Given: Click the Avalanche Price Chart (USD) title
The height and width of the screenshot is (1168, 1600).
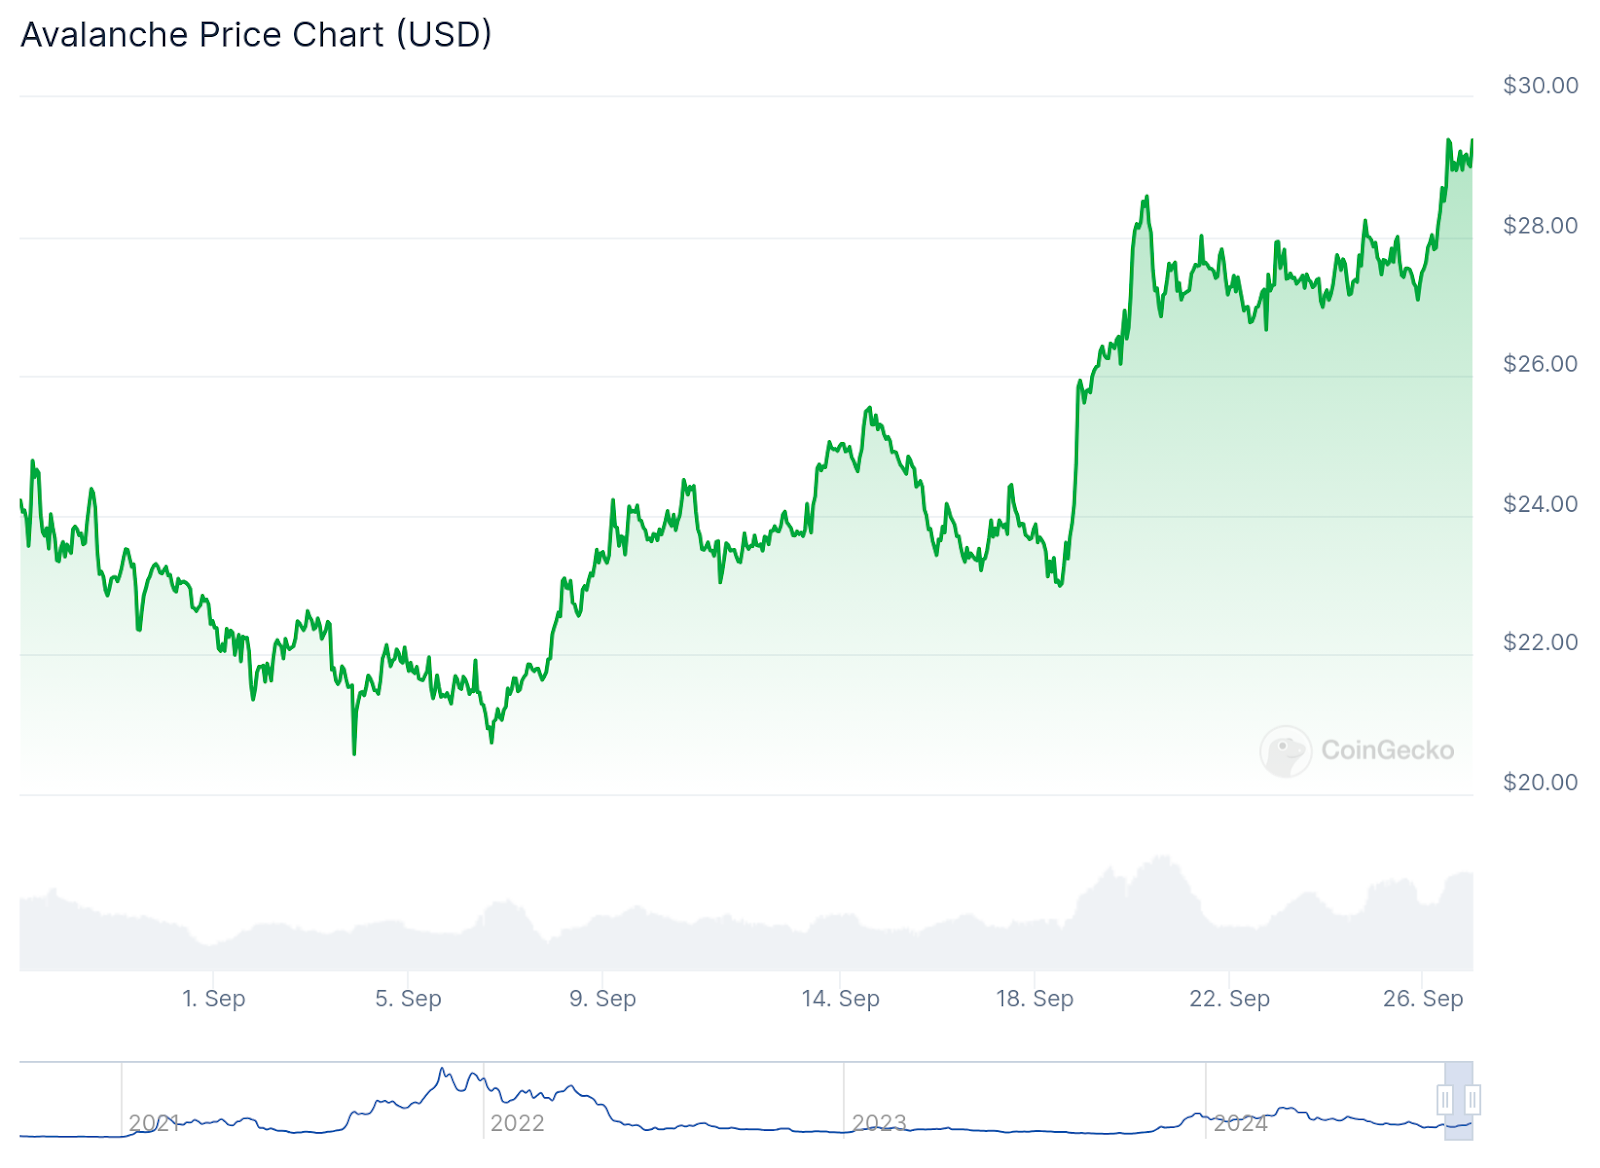Looking at the screenshot, I should [256, 35].
